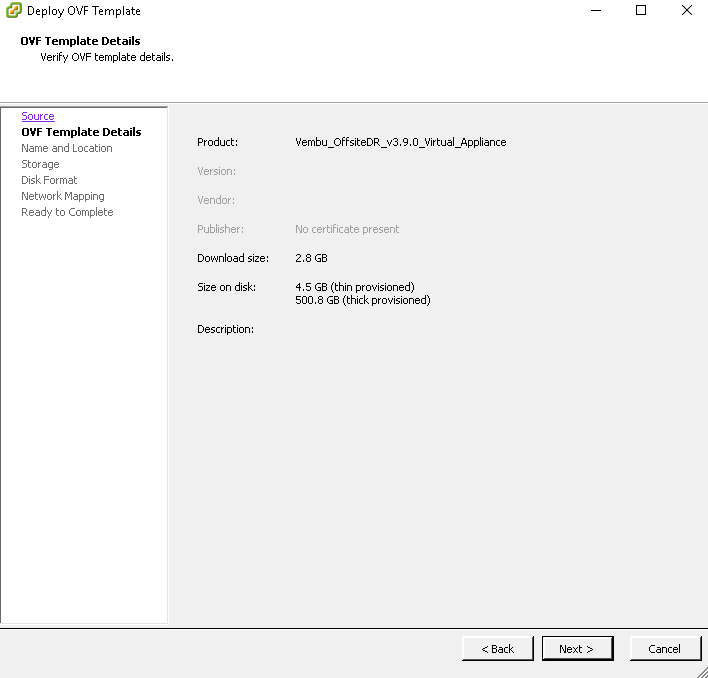Click the window resize grip corner

click(x=702, y=672)
